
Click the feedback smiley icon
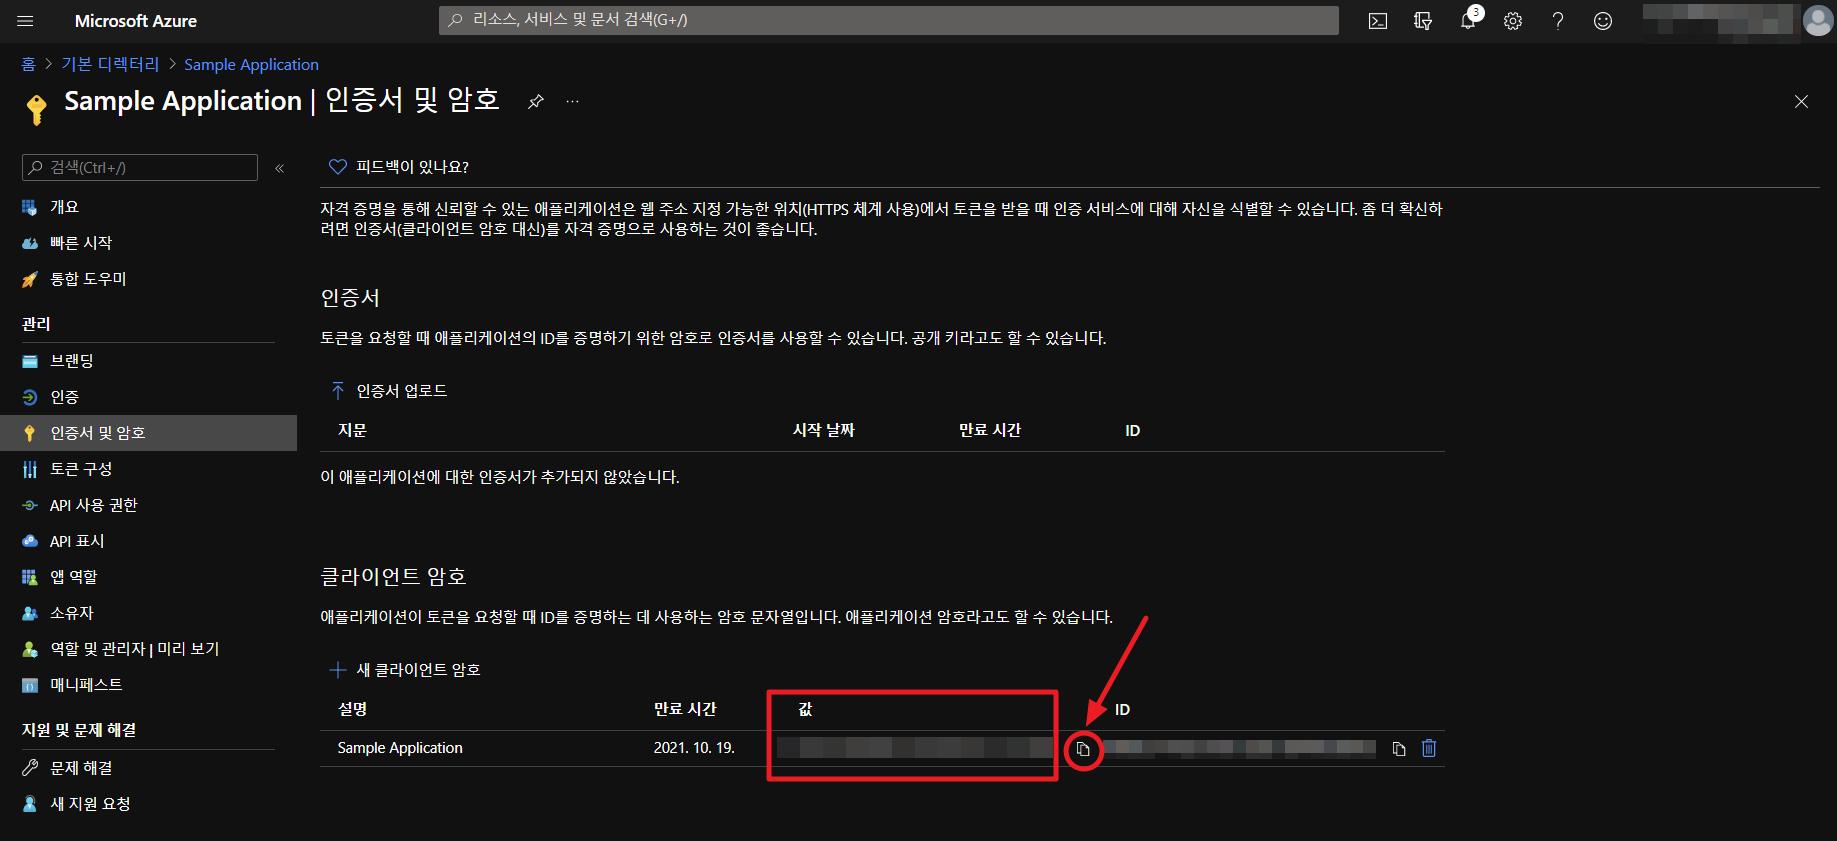coord(1602,21)
